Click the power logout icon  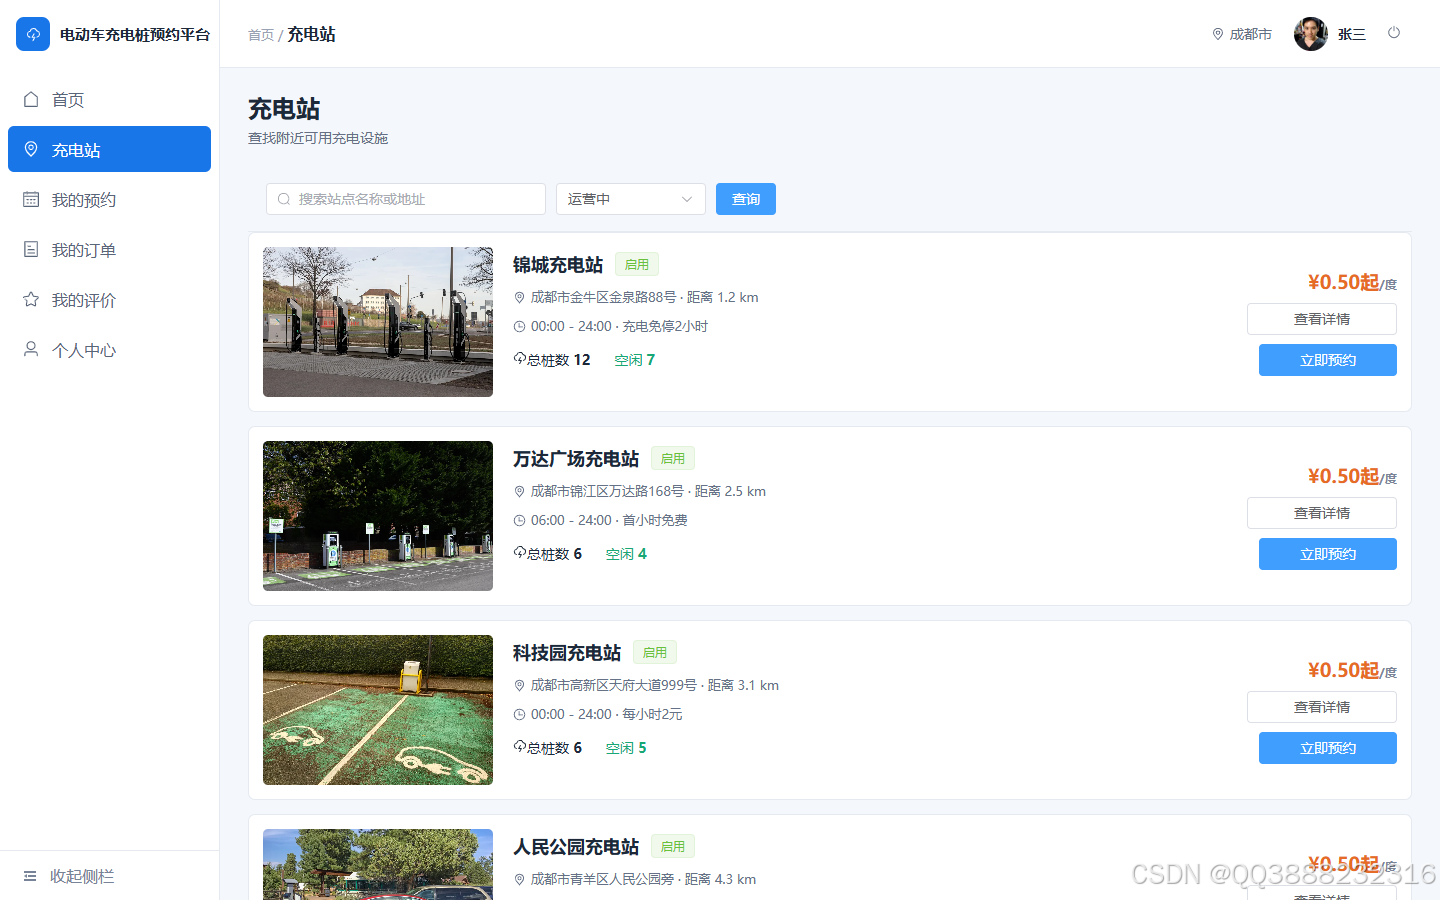[x=1394, y=33]
